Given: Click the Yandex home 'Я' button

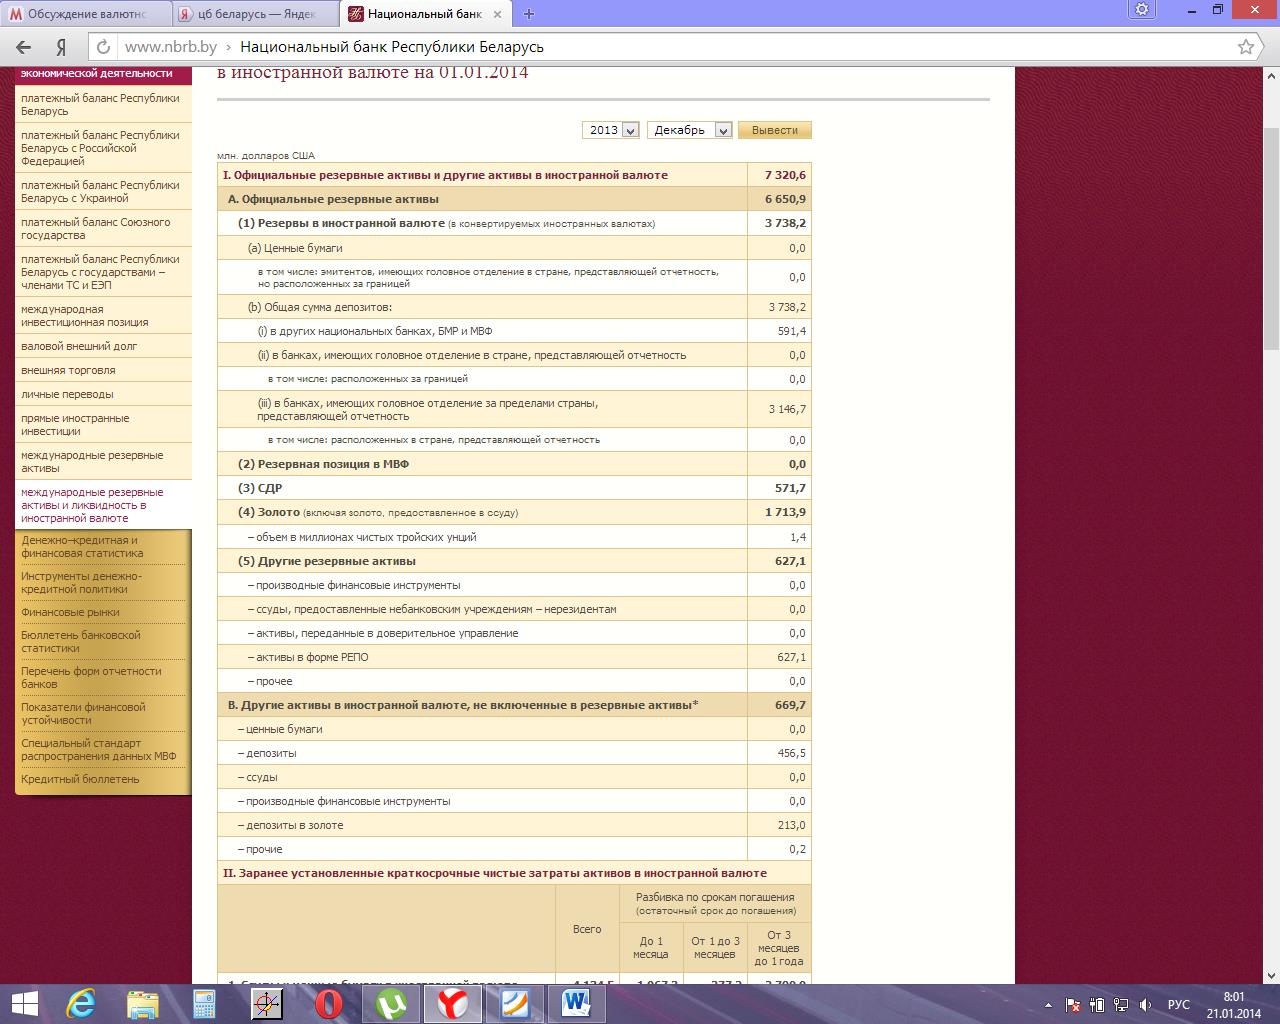Looking at the screenshot, I should pos(62,47).
